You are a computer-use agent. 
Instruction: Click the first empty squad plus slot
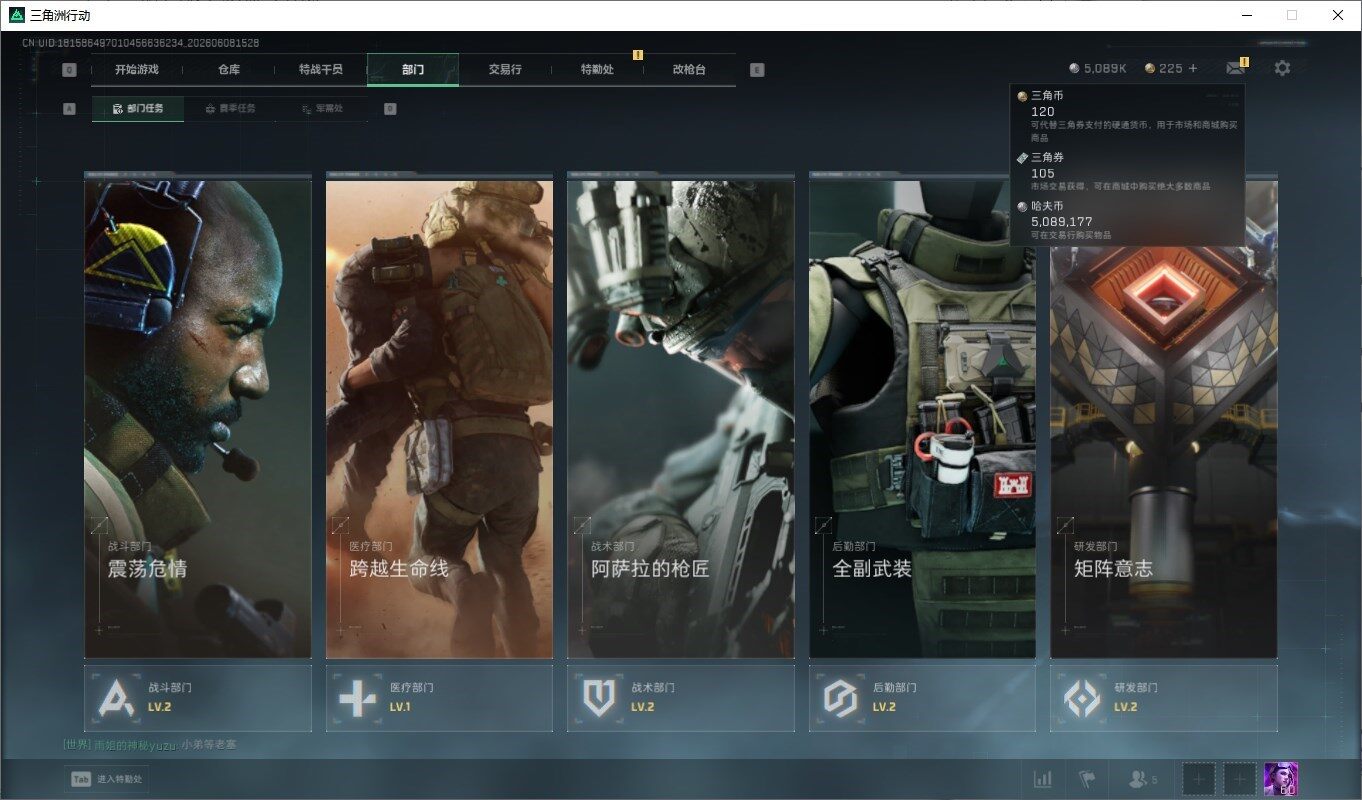click(x=1199, y=778)
